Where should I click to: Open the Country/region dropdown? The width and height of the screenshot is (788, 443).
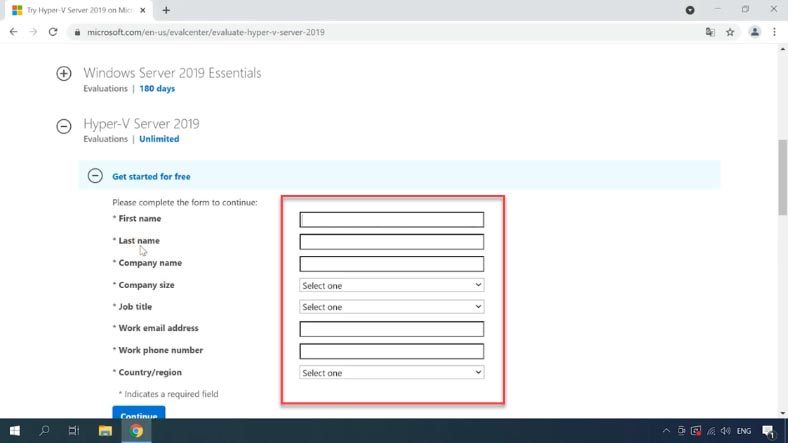pyautogui.click(x=391, y=373)
